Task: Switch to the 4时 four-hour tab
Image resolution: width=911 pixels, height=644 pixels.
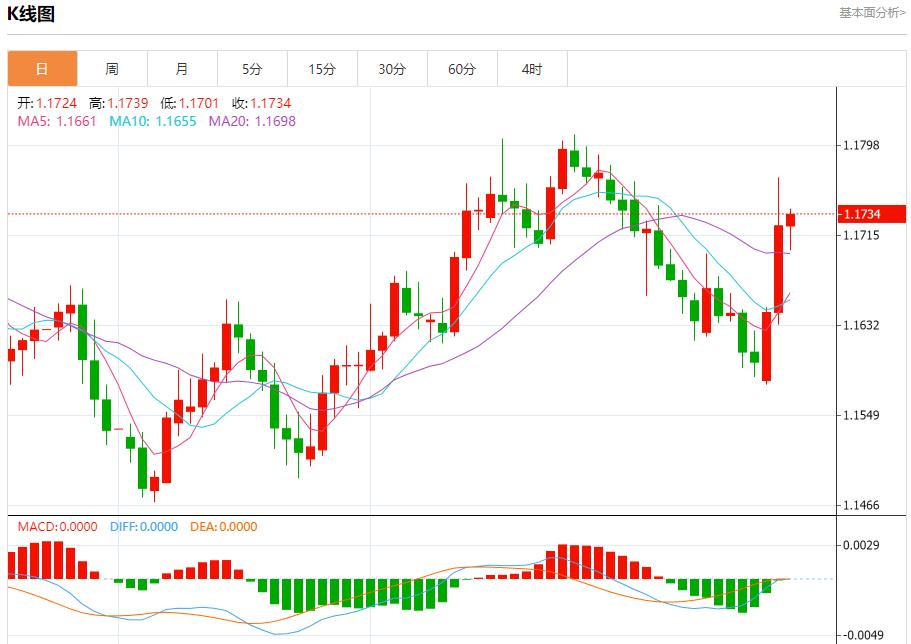Action: tap(532, 69)
